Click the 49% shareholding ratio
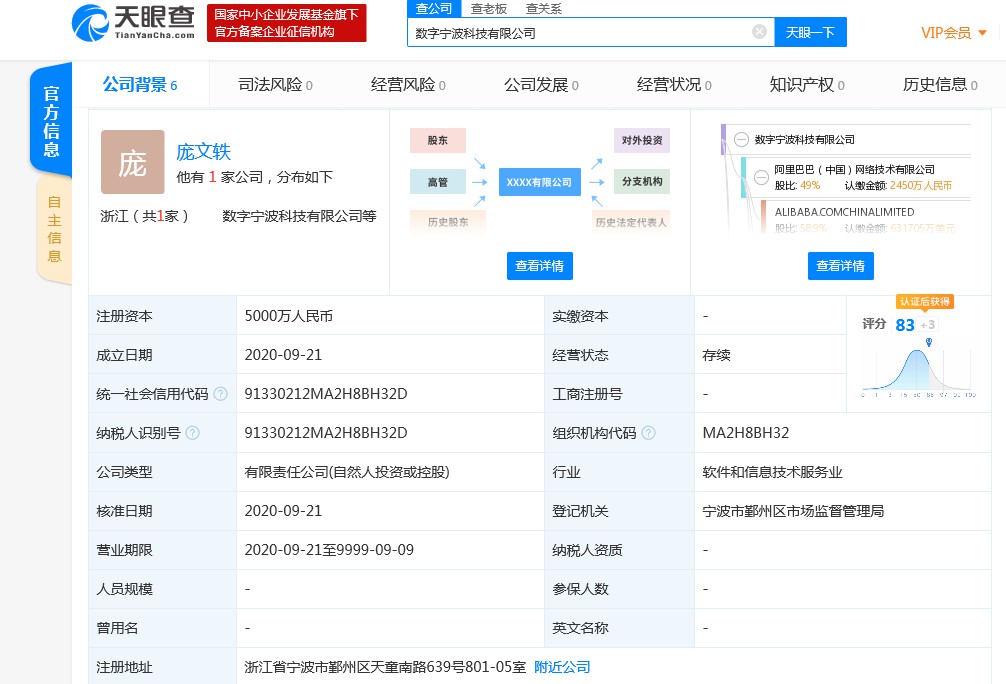The height and width of the screenshot is (684, 1006). [x=810, y=185]
